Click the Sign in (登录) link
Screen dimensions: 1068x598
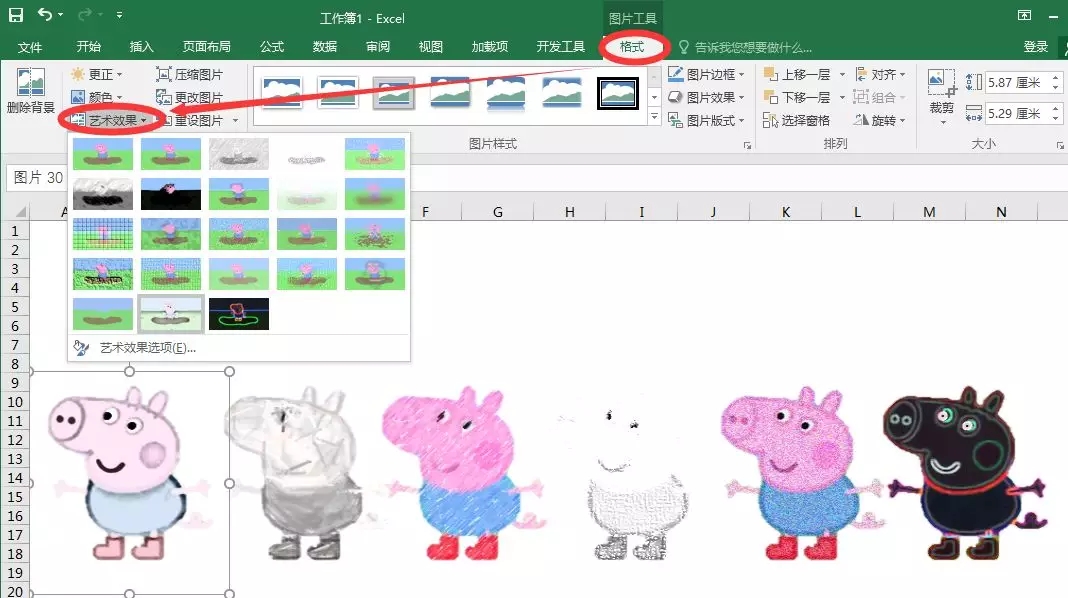pyautogui.click(x=1036, y=47)
